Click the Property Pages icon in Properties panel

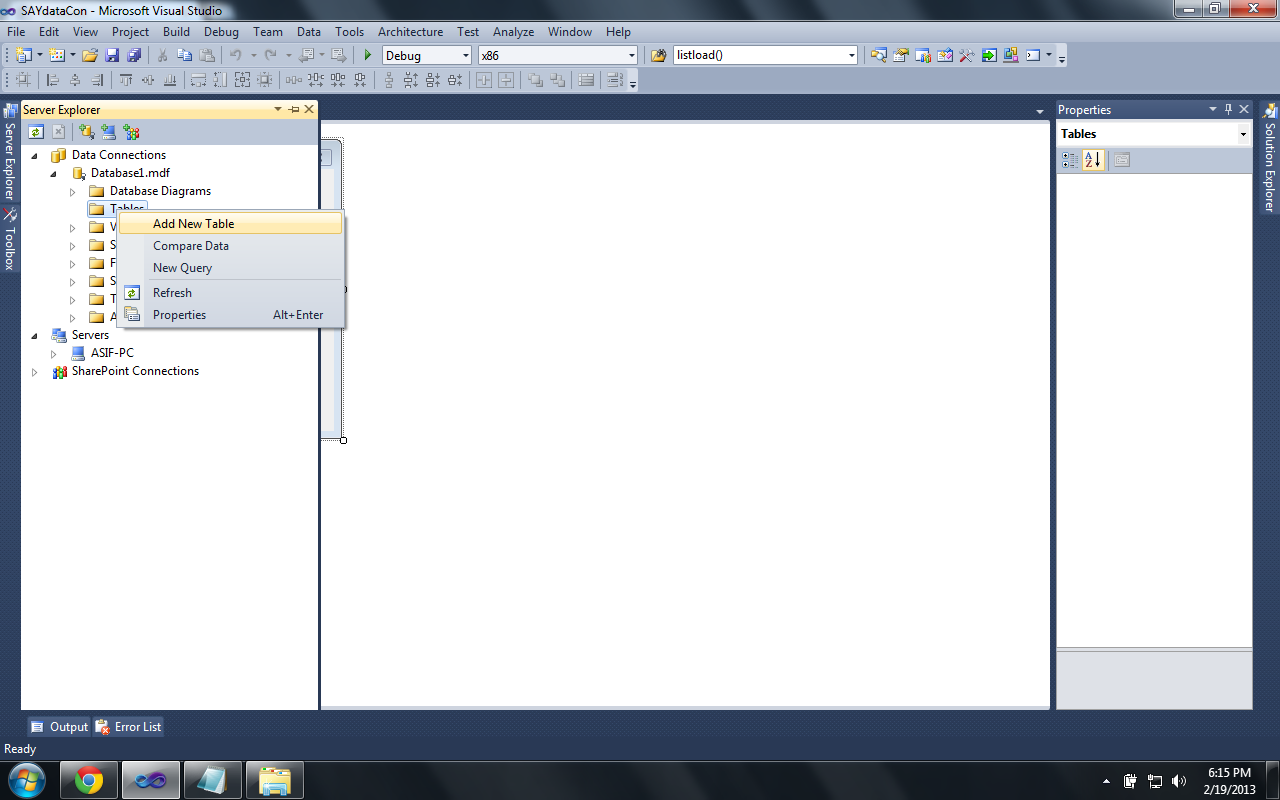(x=1122, y=160)
